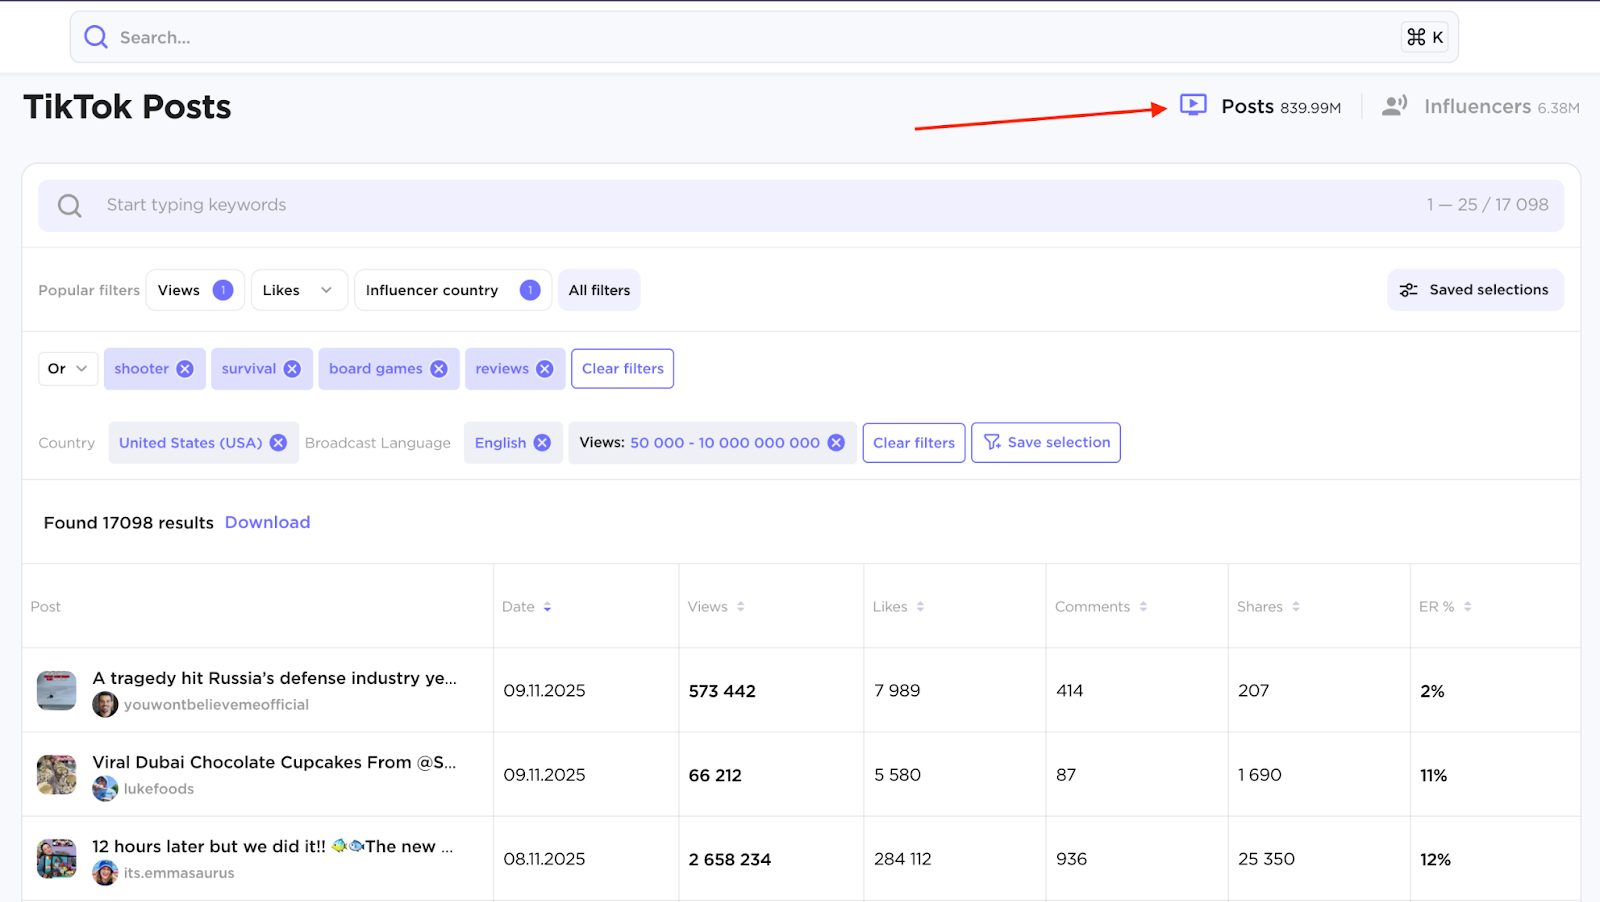This screenshot has height=902, width=1600.
Task: Remove the Views range filter chip
Action: 836,442
